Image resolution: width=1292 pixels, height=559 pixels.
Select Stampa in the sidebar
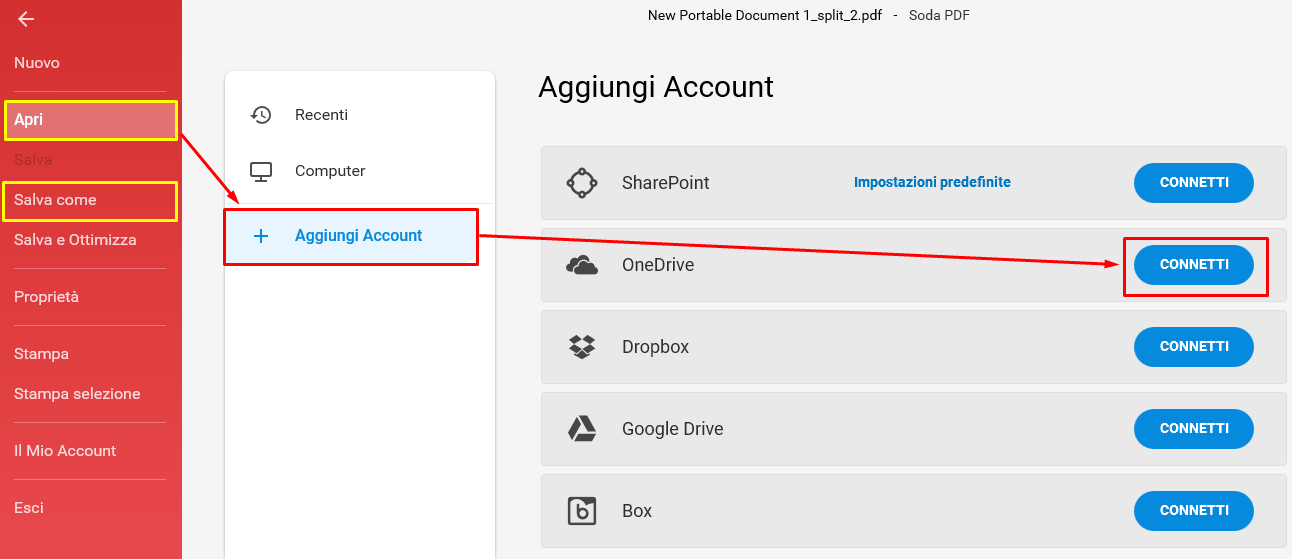41,354
